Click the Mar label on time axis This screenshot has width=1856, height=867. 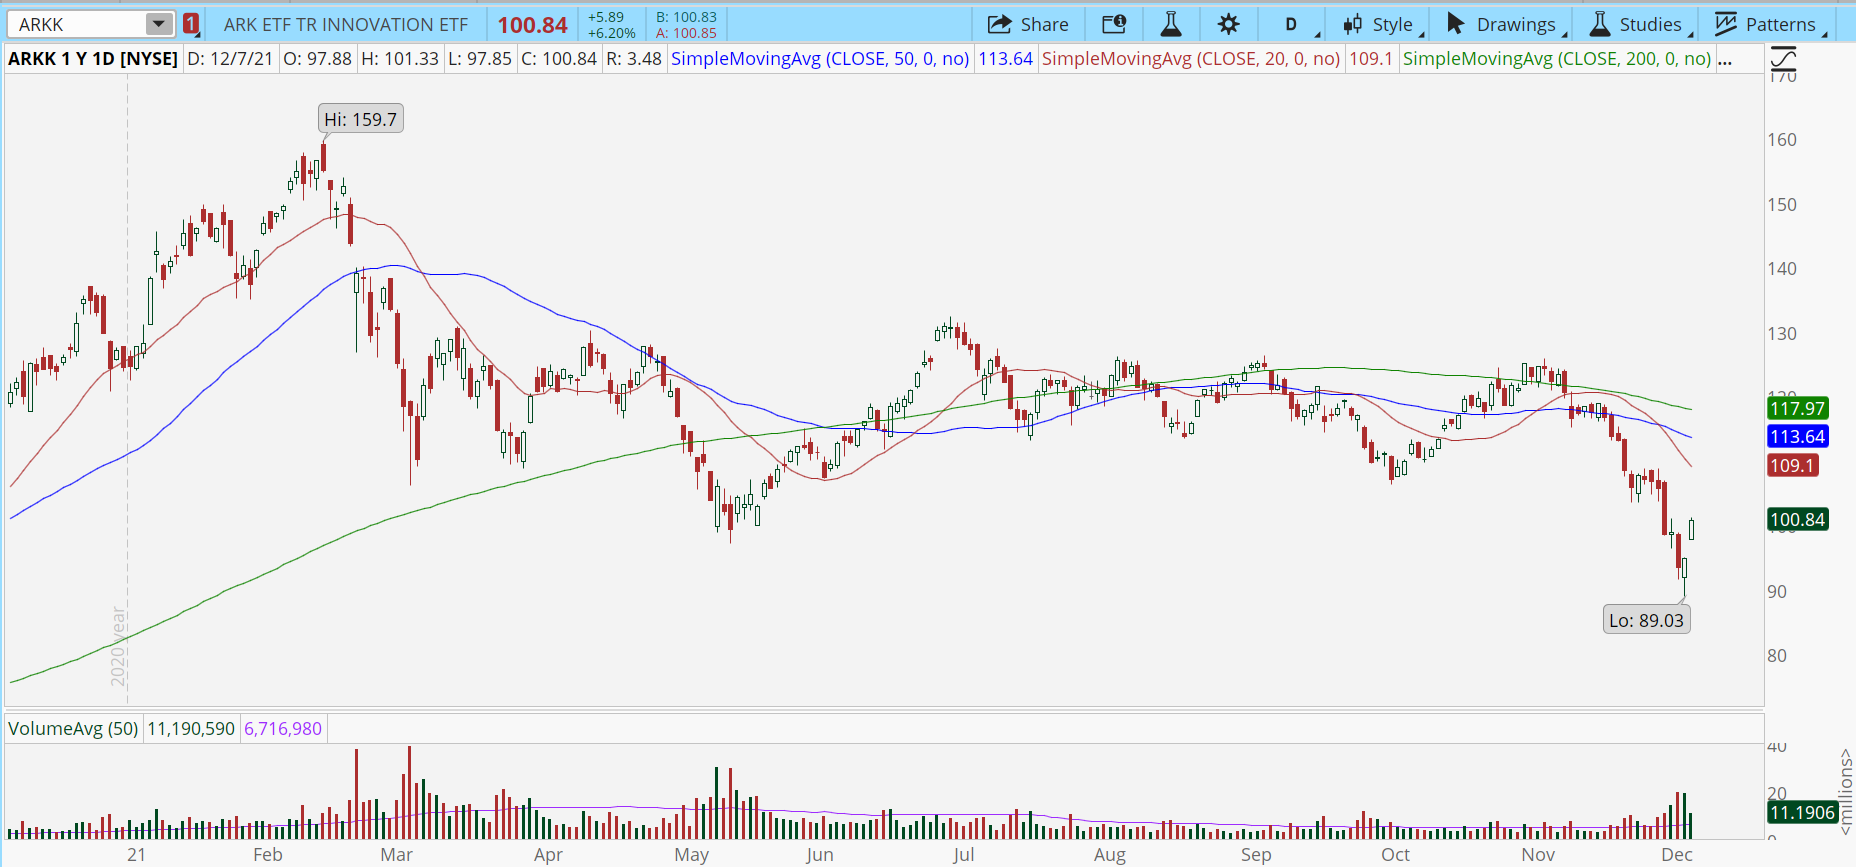pos(397,855)
